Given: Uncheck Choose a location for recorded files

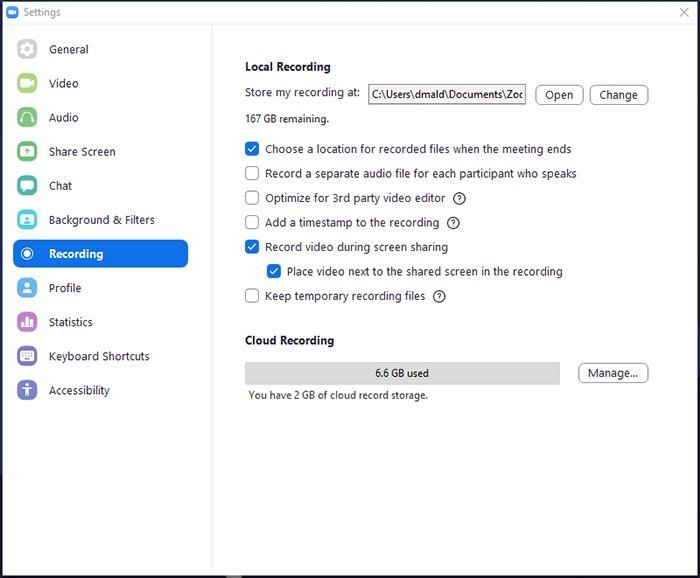Looking at the screenshot, I should pyautogui.click(x=252, y=149).
